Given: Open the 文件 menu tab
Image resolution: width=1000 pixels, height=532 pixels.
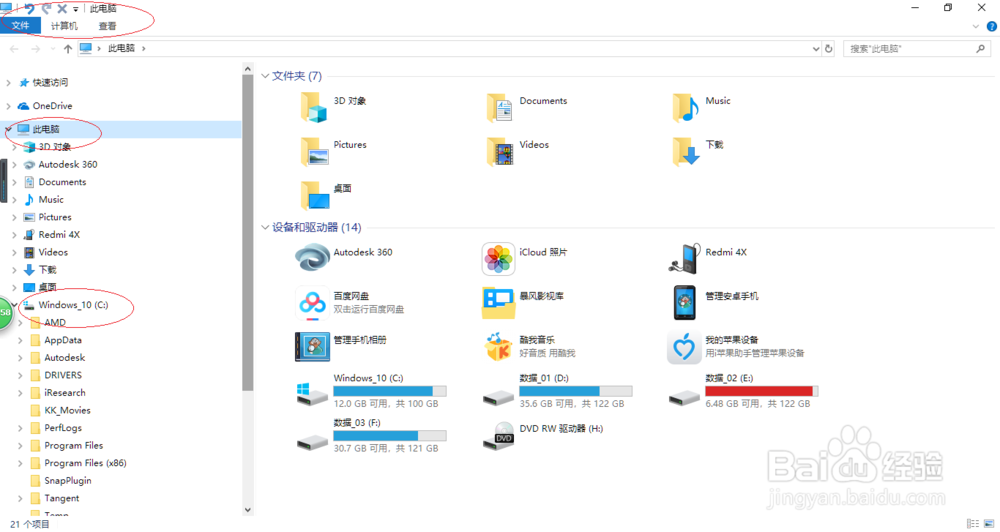Looking at the screenshot, I should point(20,26).
